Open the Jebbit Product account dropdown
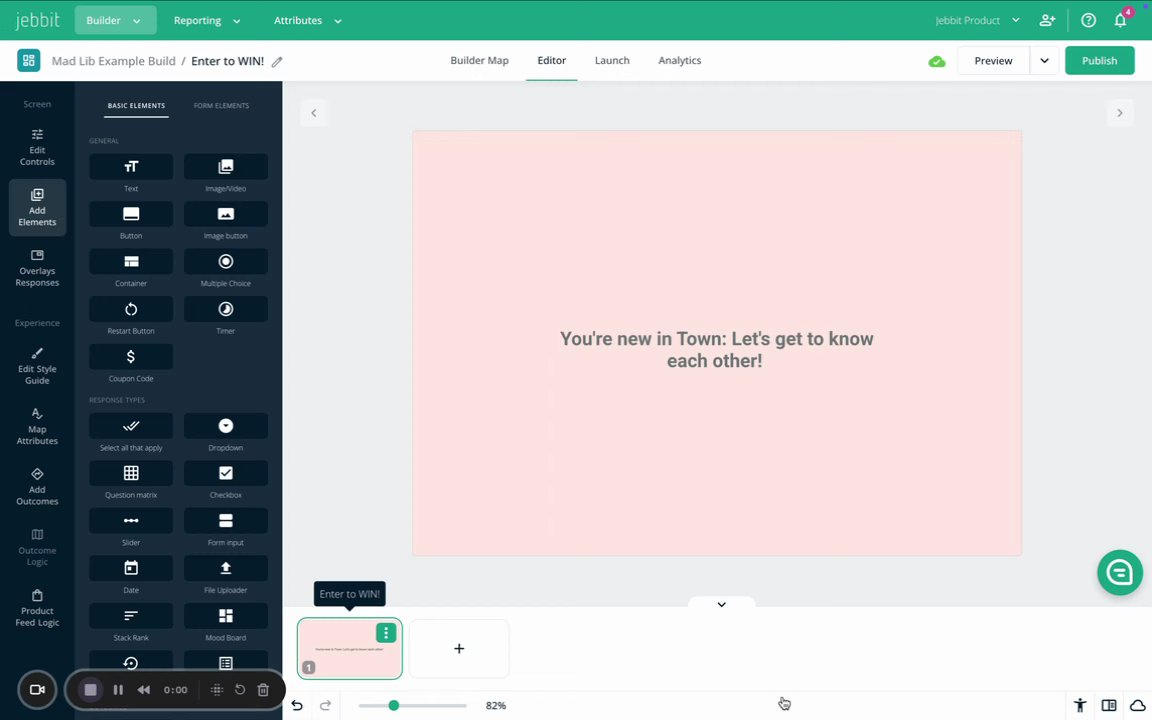 coord(977,21)
